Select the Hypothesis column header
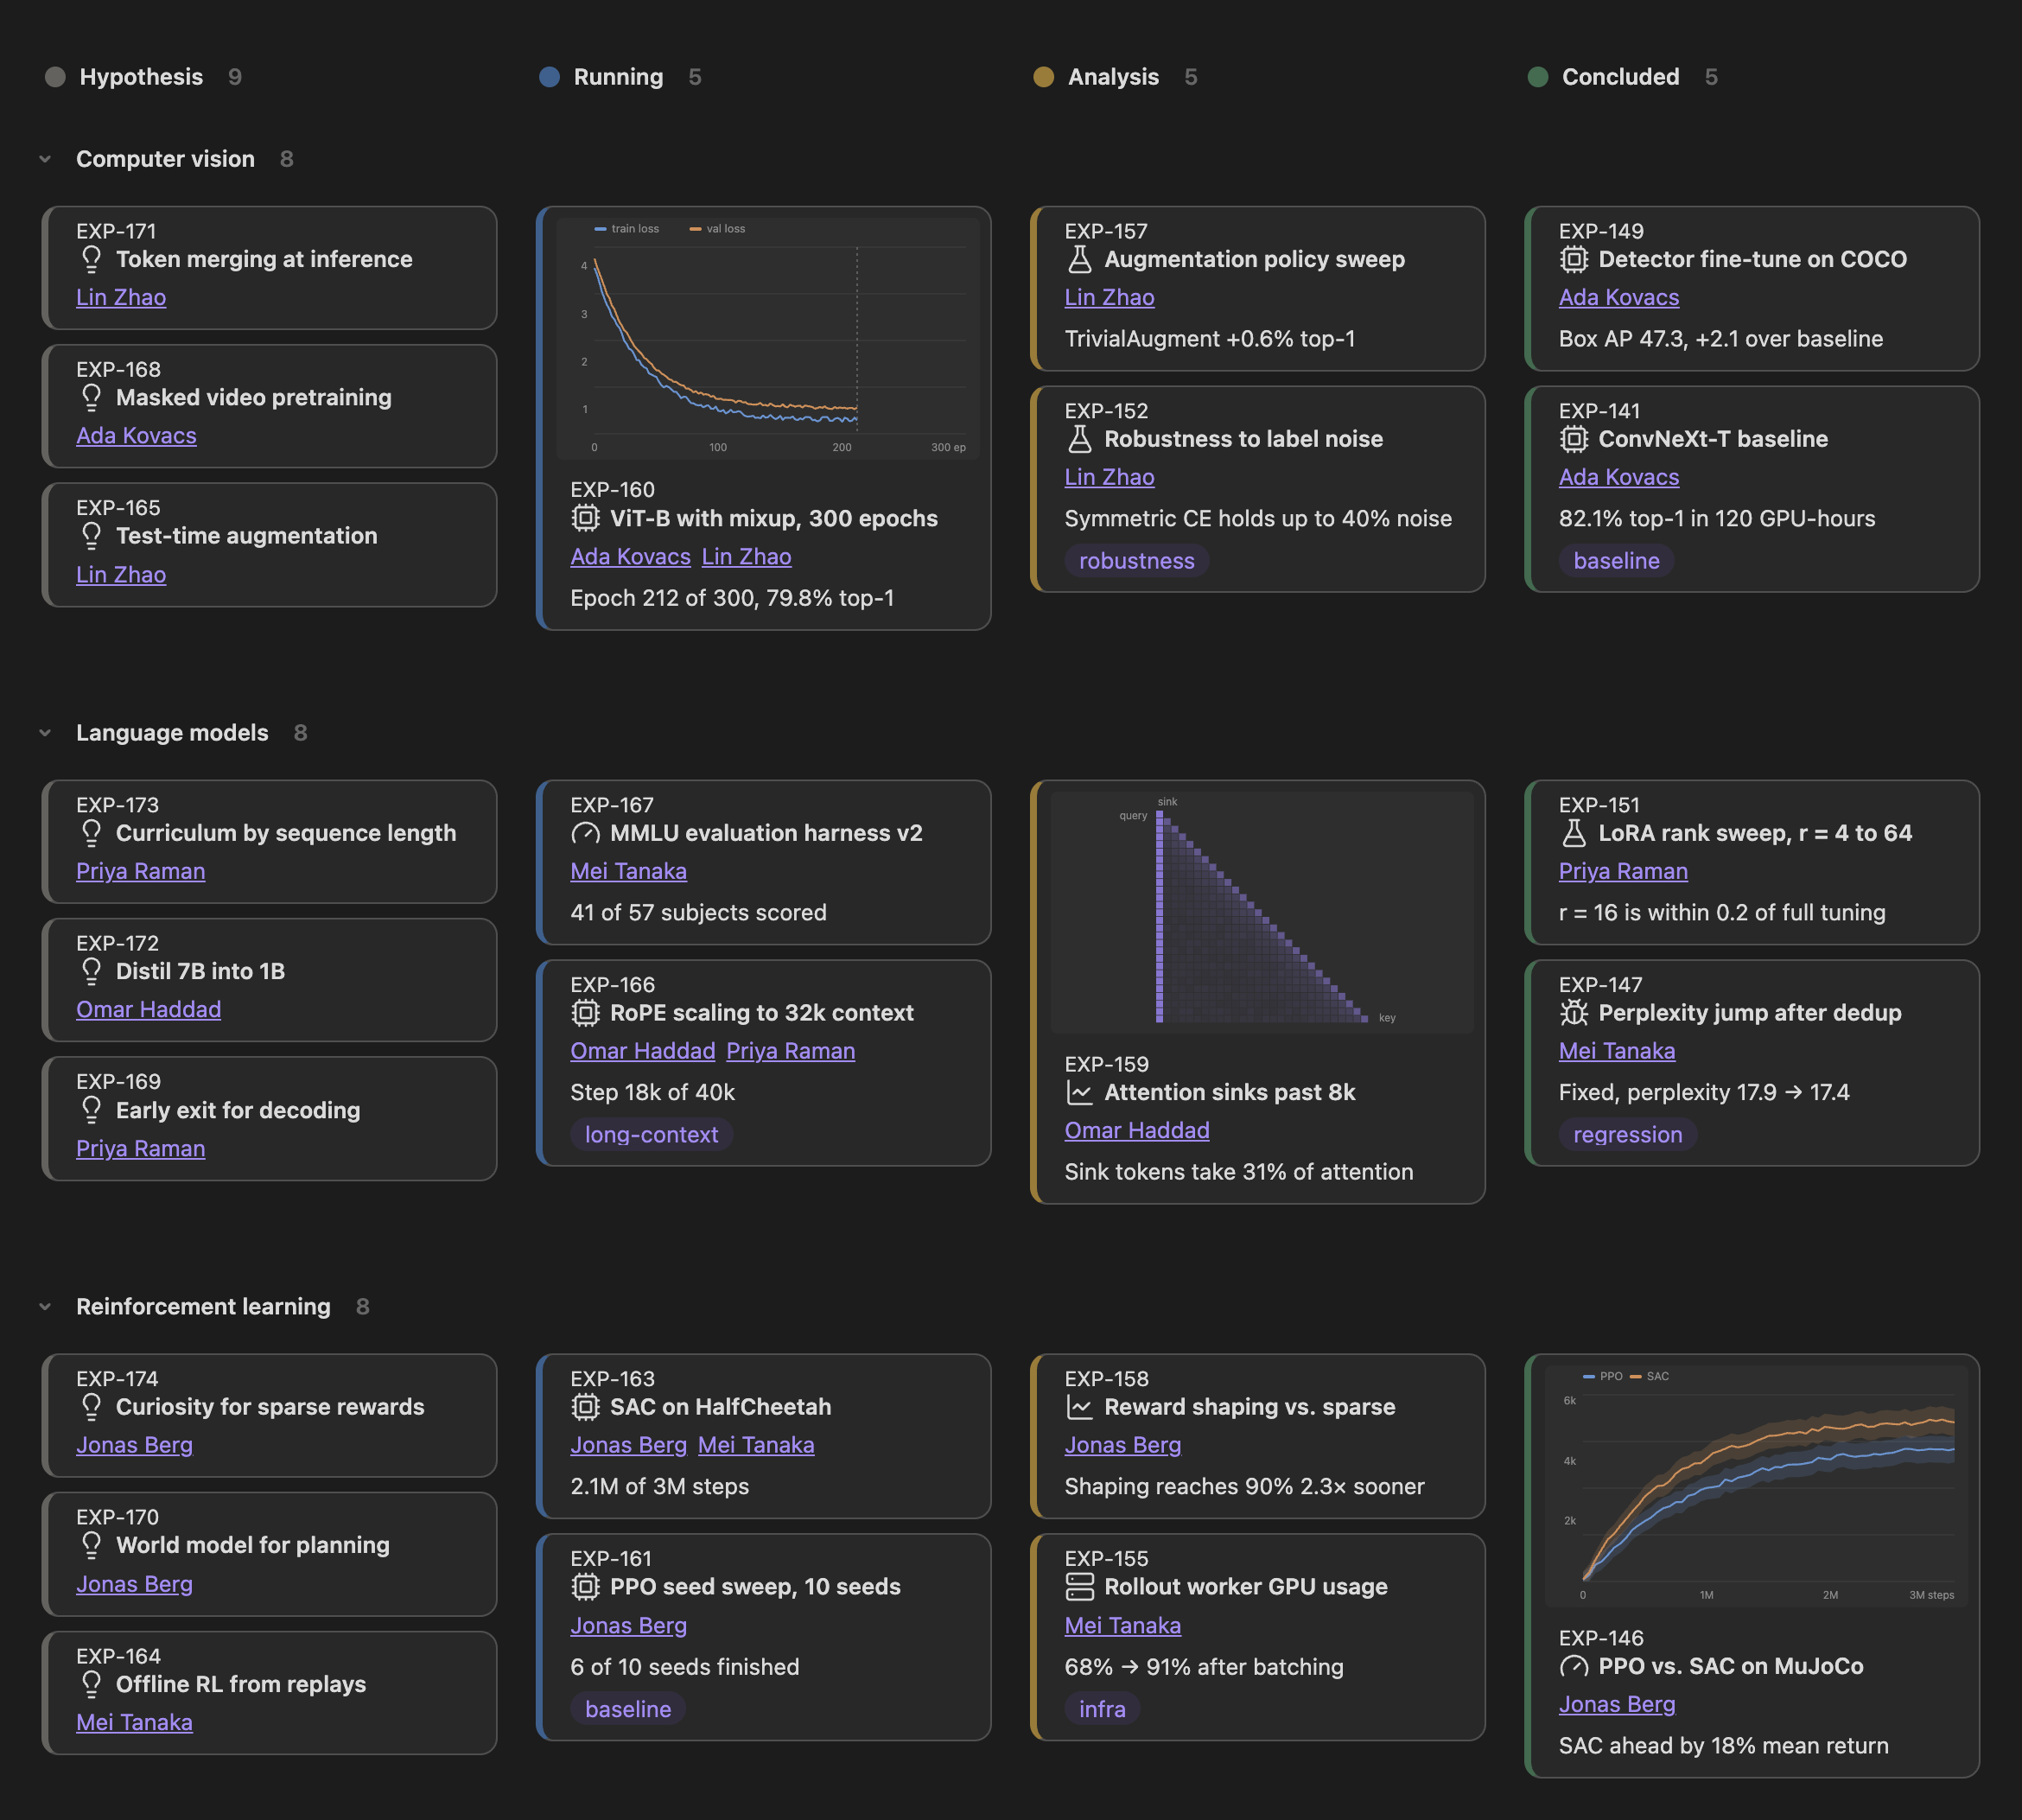The image size is (2022, 1820). pos(142,77)
